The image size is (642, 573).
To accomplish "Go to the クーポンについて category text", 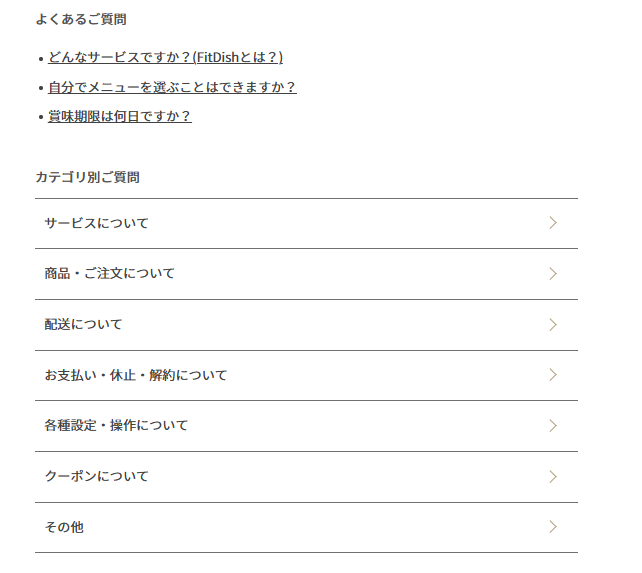I will 96,477.
